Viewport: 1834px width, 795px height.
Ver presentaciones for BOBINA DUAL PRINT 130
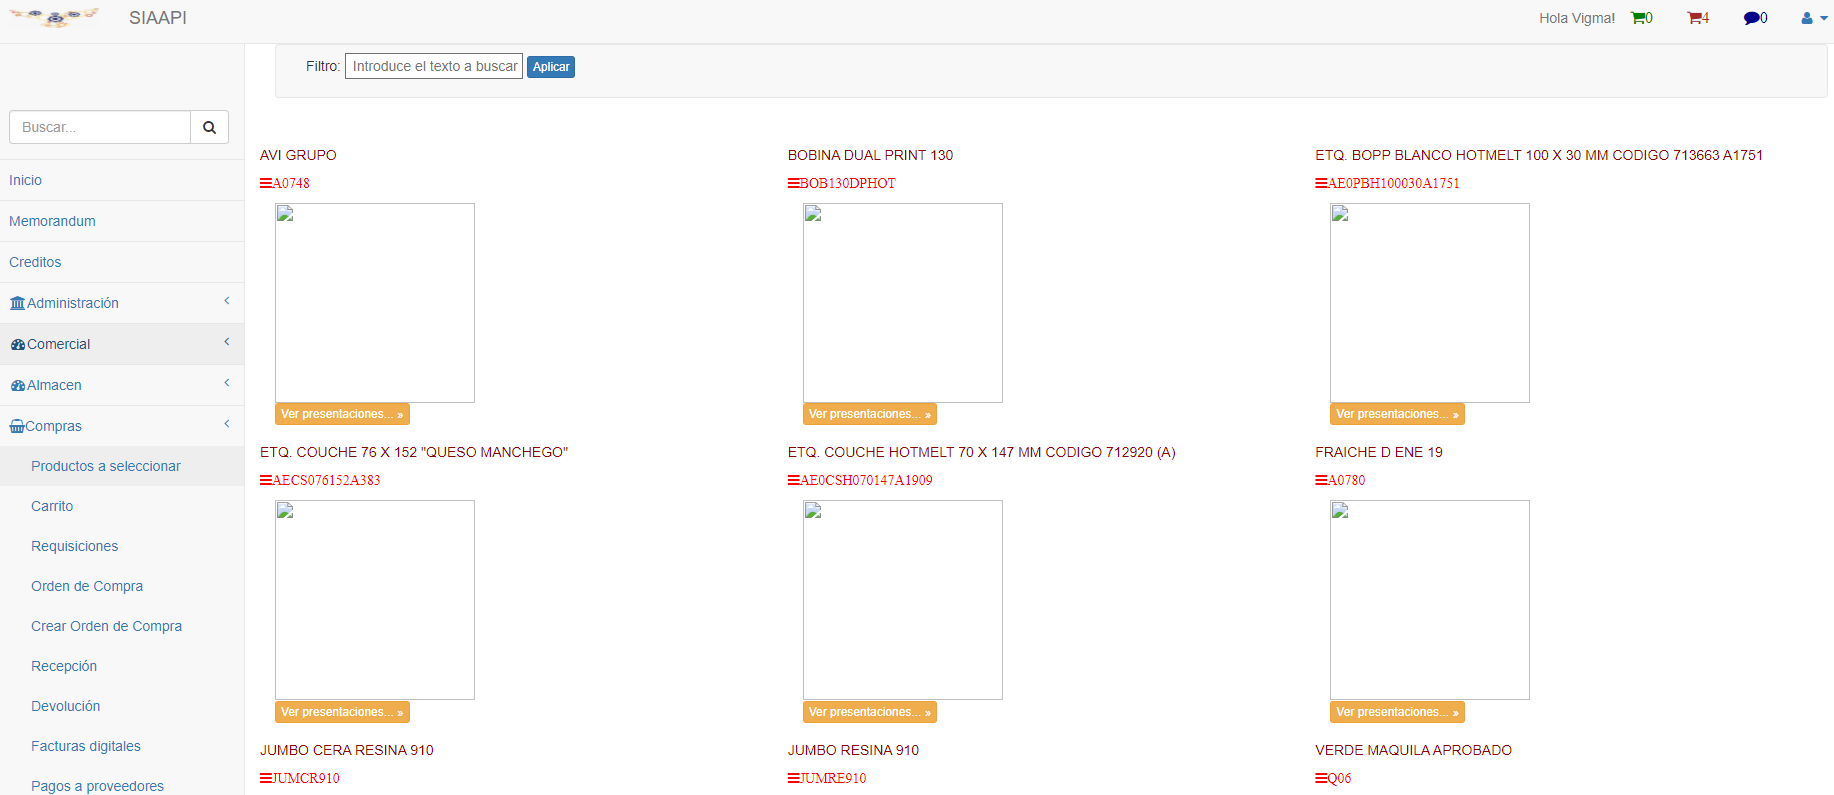click(870, 414)
